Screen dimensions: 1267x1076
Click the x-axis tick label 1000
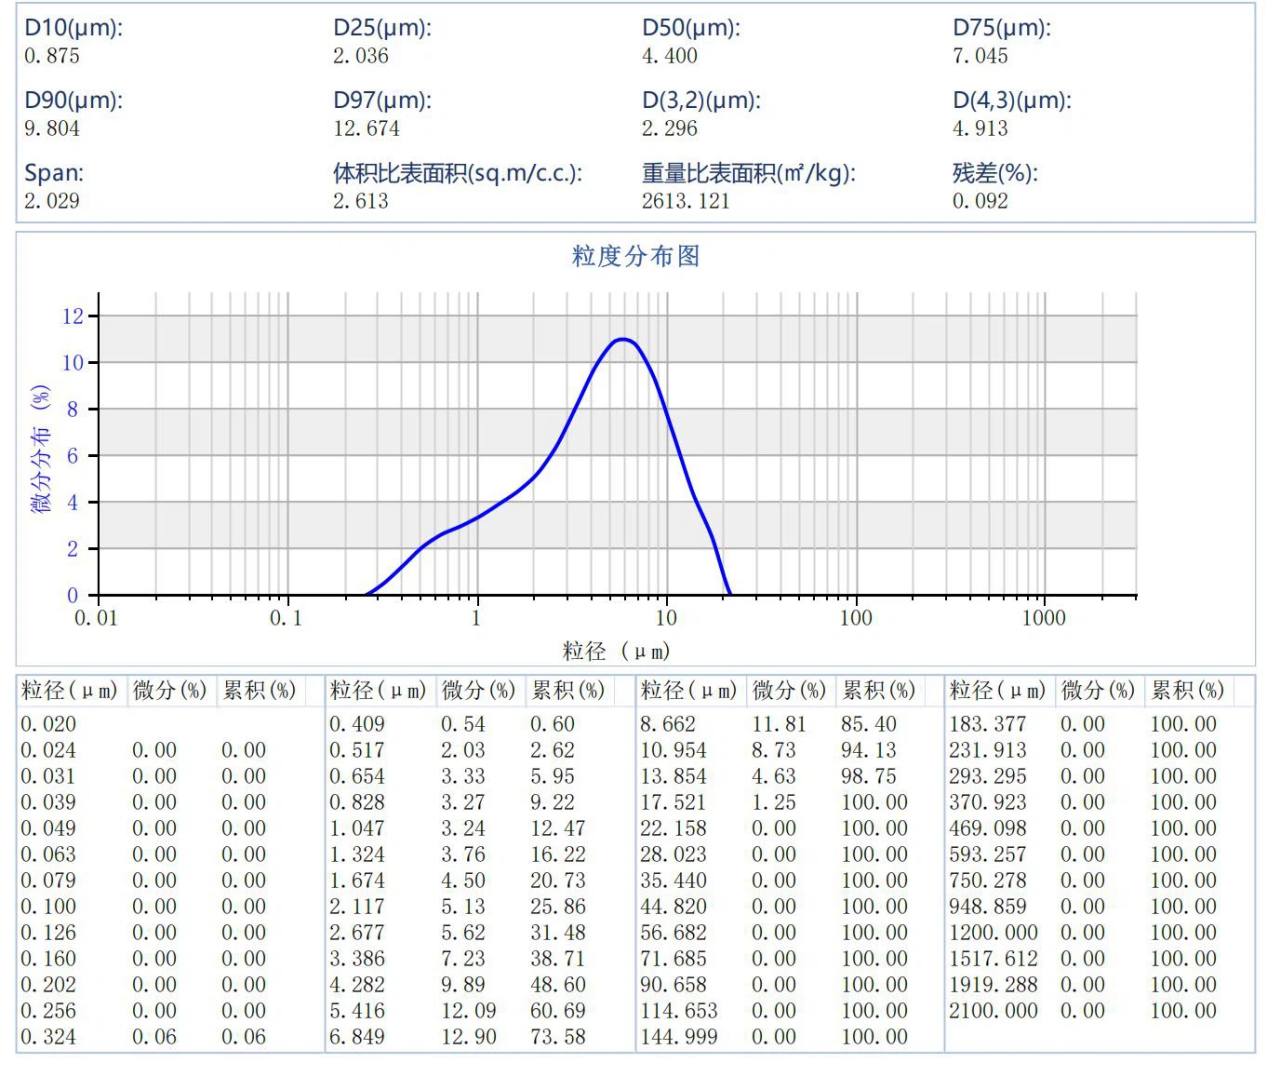pos(1043,618)
